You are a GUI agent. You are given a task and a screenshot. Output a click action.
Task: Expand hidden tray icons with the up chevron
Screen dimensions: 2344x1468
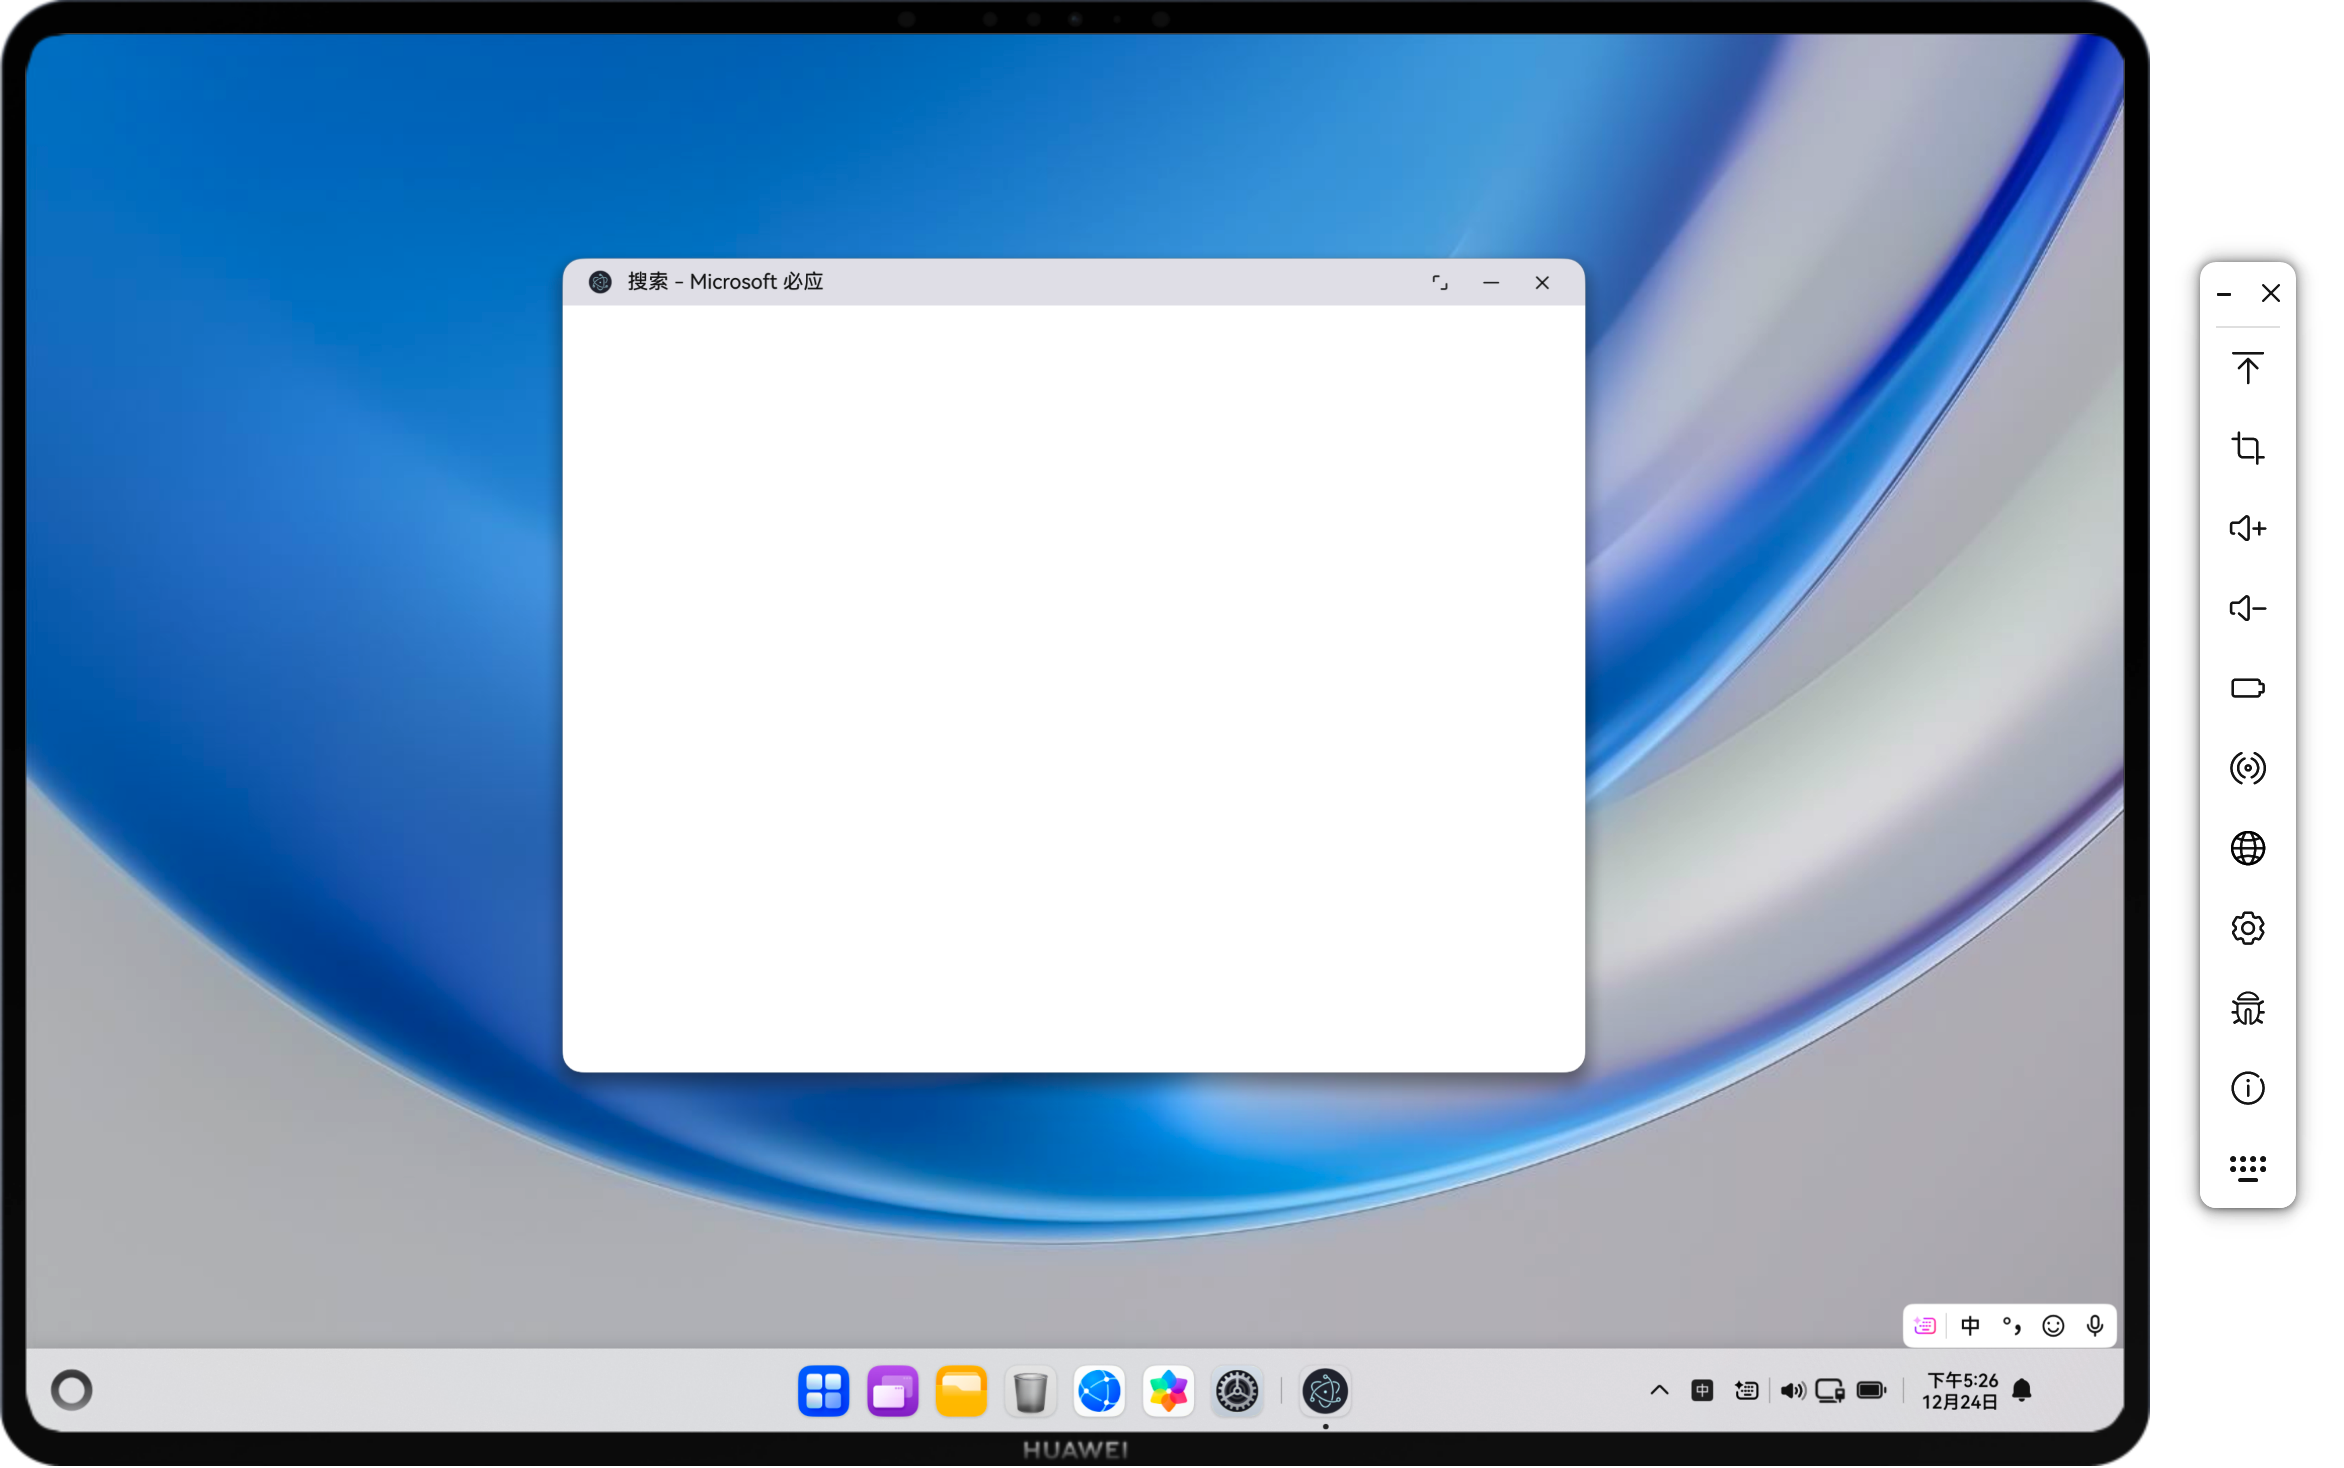(x=1659, y=1390)
